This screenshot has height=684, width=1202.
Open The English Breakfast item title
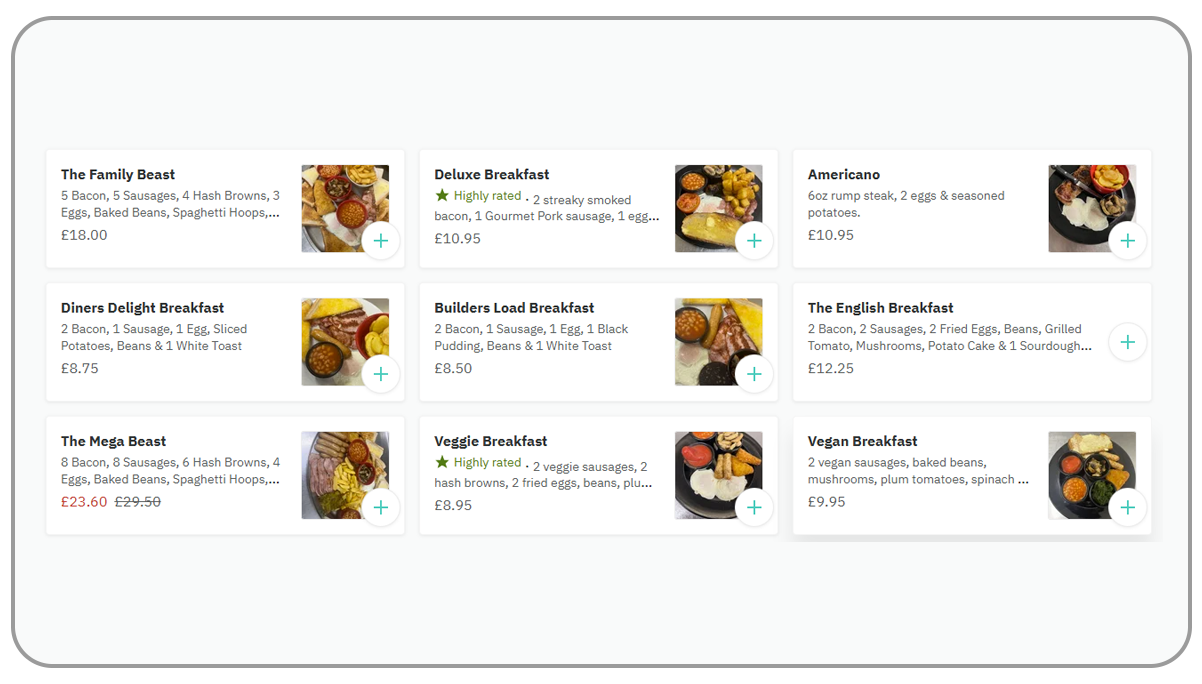click(x=880, y=308)
